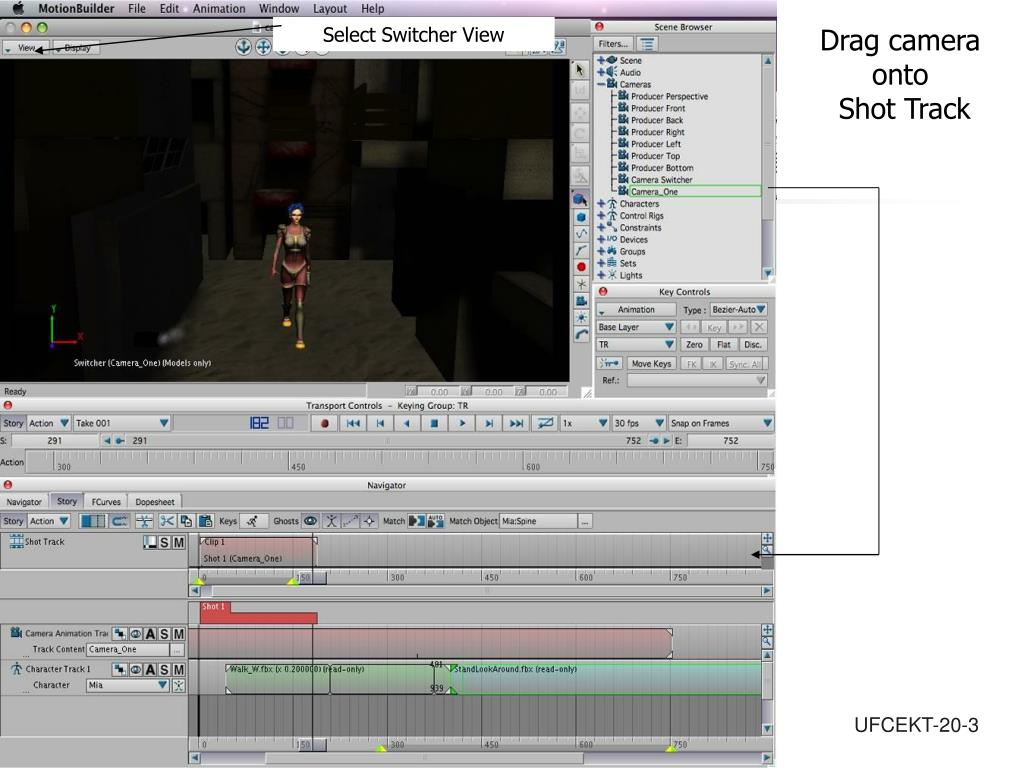Image resolution: width=1024 pixels, height=768 pixels.
Task: Select the arrow selection tool in viewer toolbar
Action: [x=580, y=70]
